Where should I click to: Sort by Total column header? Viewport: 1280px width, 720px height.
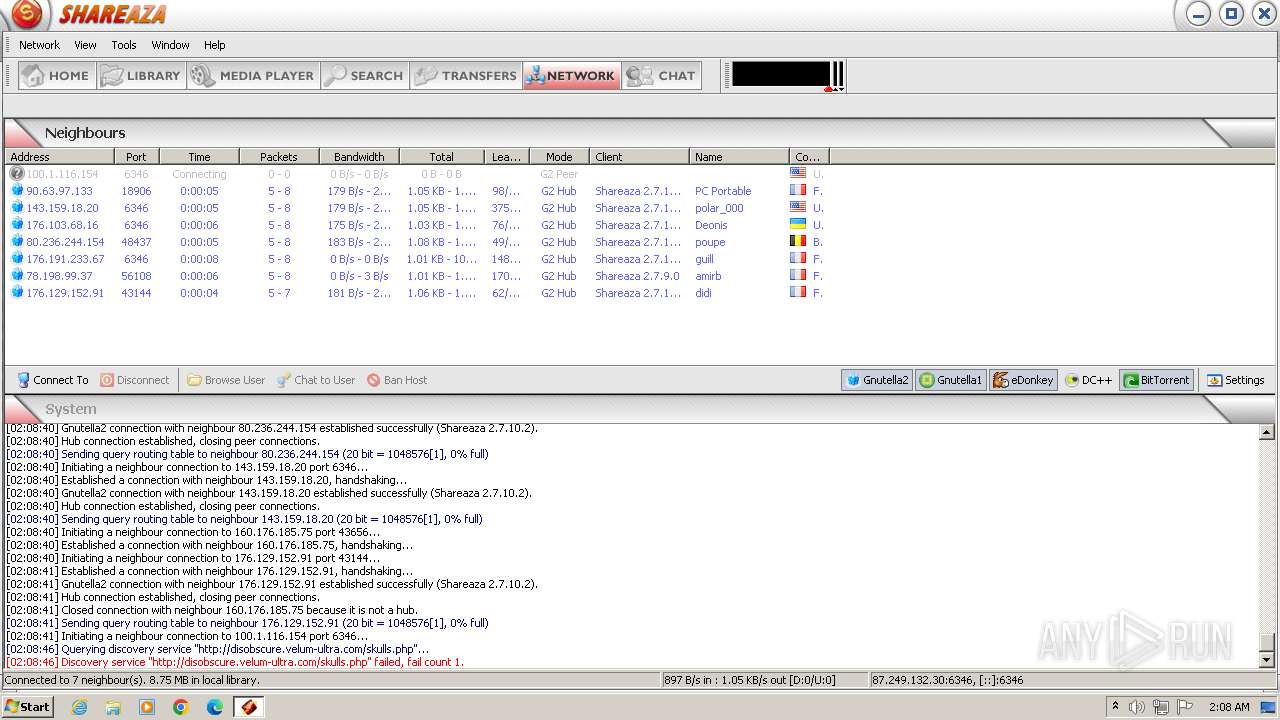point(441,157)
